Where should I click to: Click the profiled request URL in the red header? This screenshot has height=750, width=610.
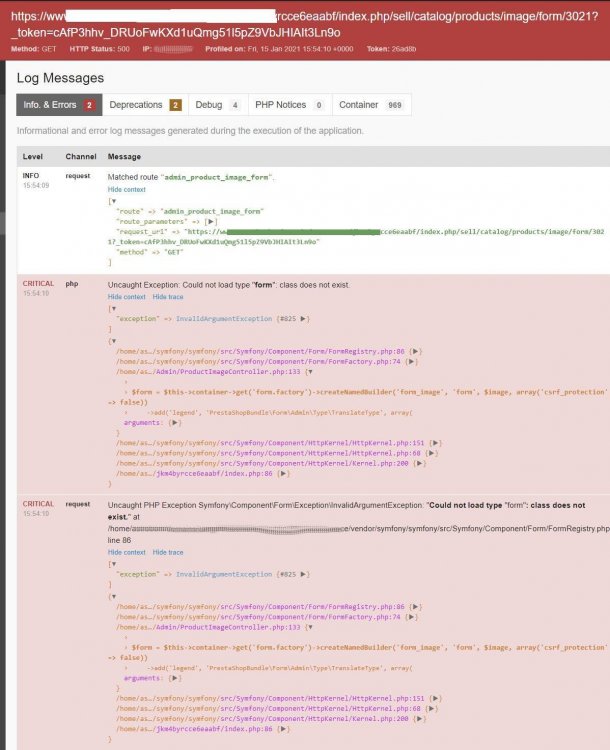point(304,24)
